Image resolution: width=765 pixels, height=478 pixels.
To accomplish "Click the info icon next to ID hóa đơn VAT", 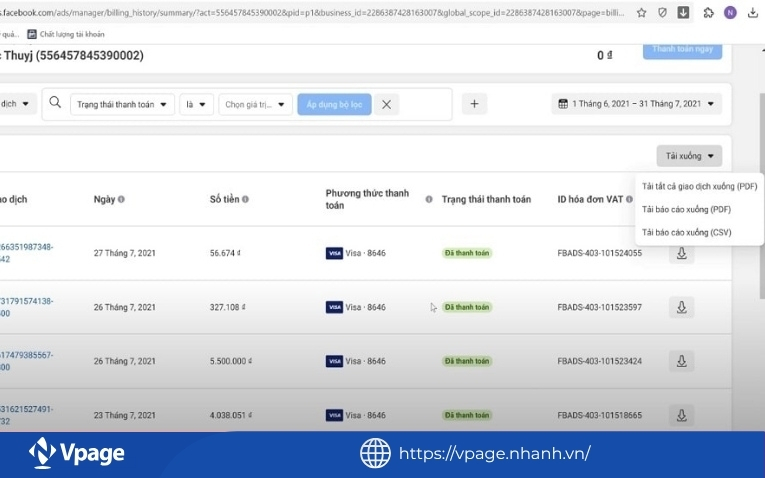I will pos(629,199).
